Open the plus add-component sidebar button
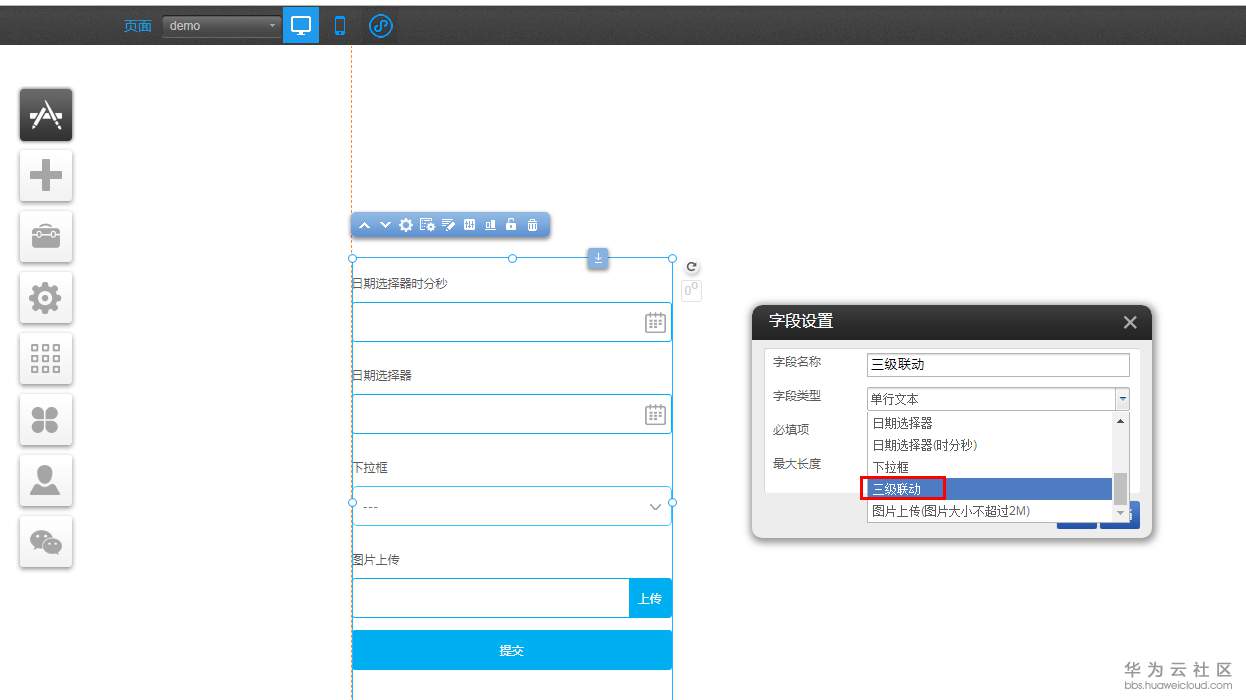Viewport: 1246px width, 700px height. (x=46, y=176)
